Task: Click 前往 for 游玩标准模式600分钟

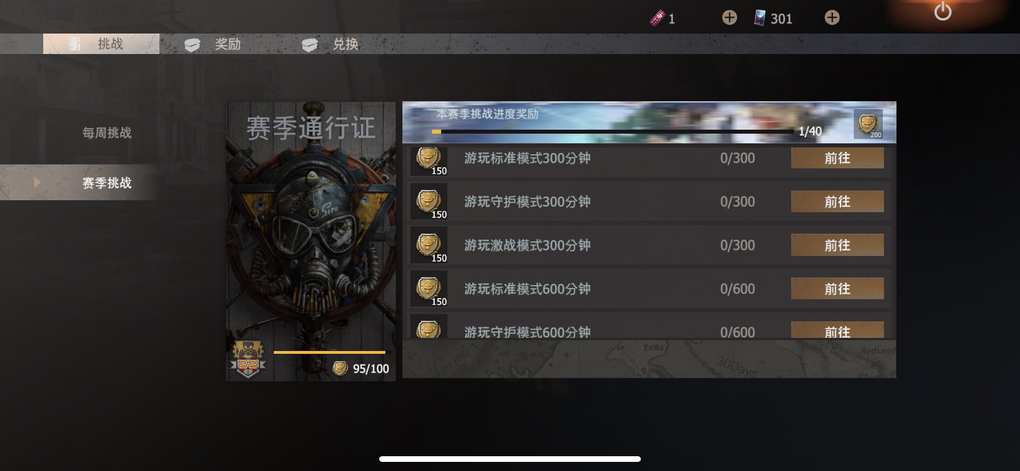Action: (837, 288)
